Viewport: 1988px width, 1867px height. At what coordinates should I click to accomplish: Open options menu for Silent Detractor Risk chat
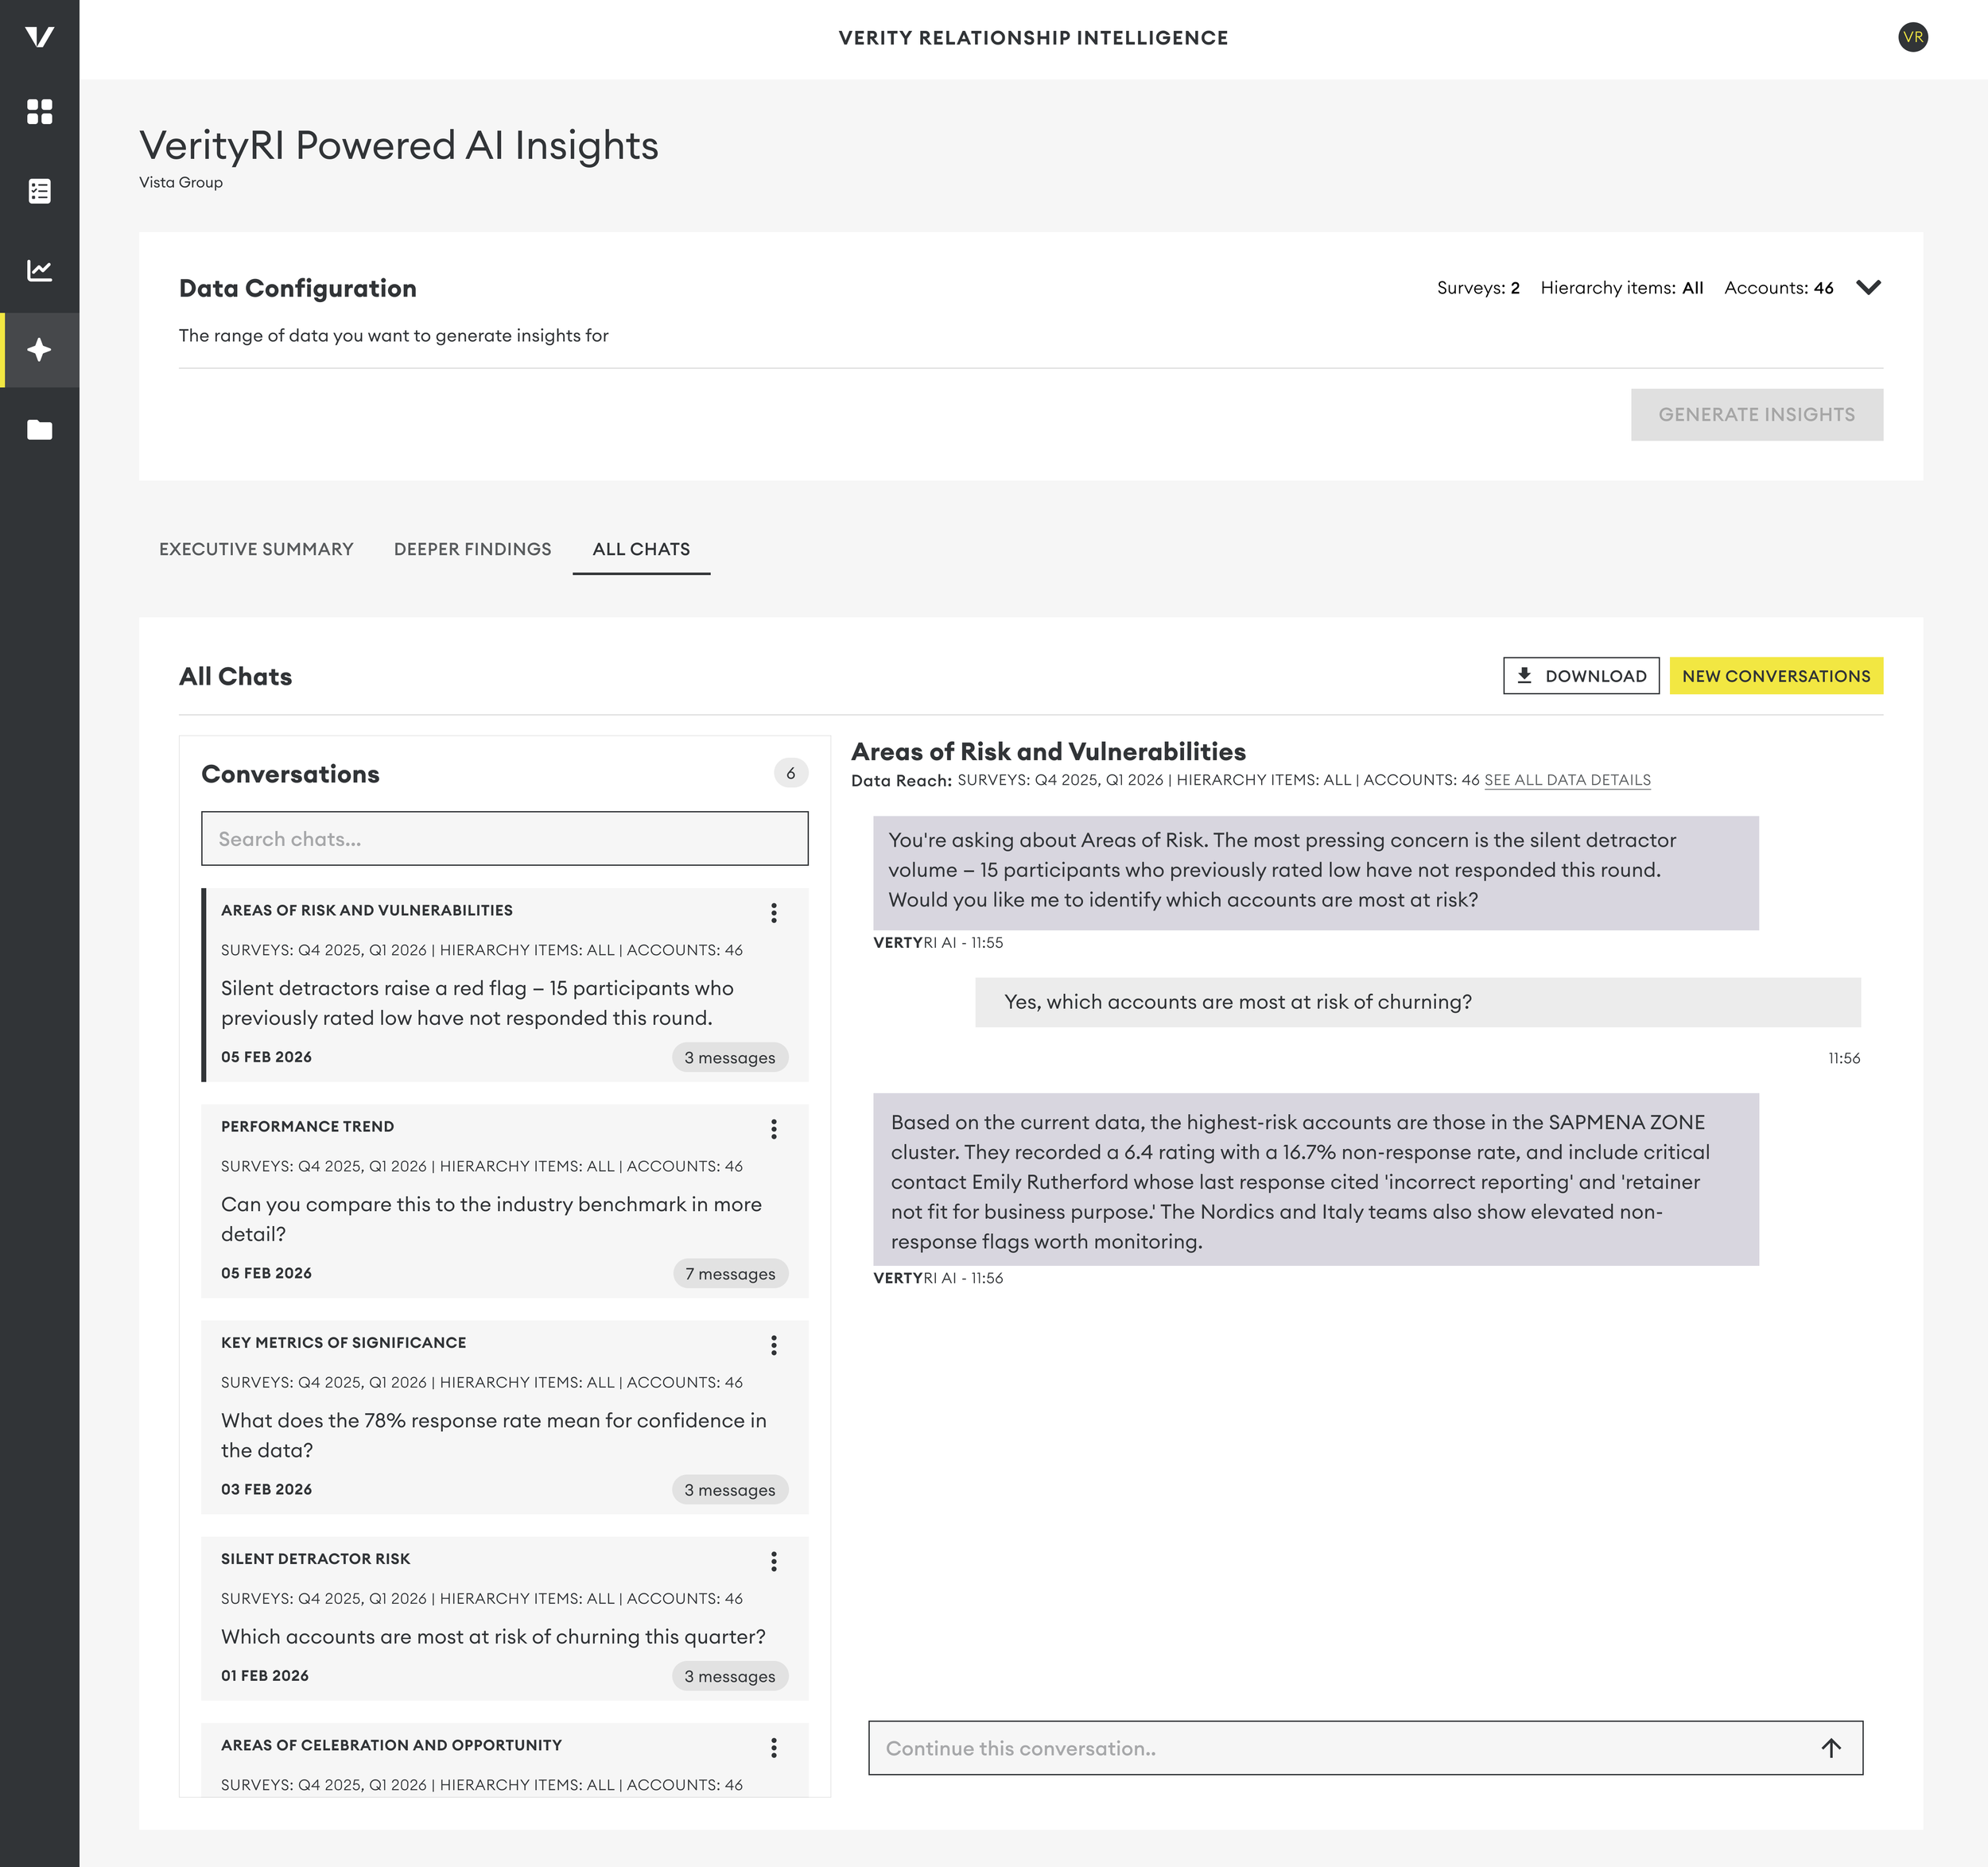click(x=773, y=1561)
